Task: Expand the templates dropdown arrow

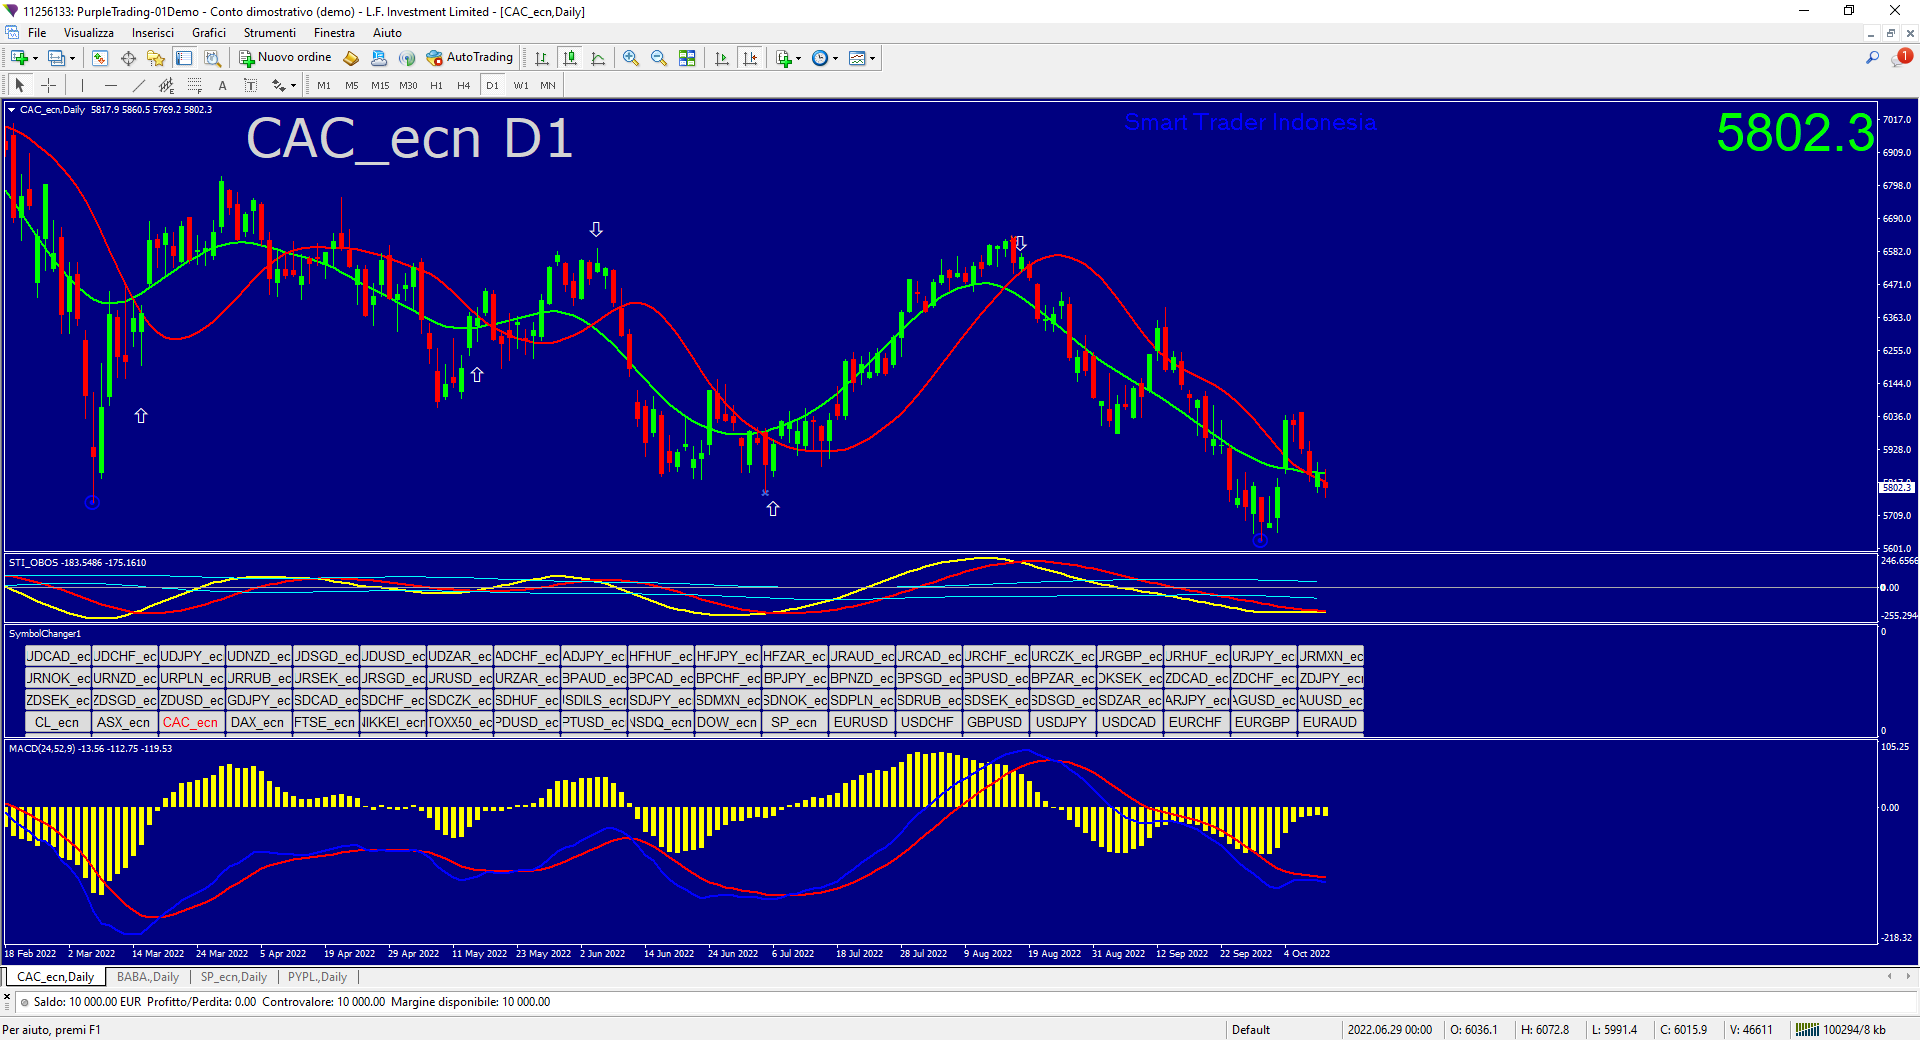Action: coord(872,58)
